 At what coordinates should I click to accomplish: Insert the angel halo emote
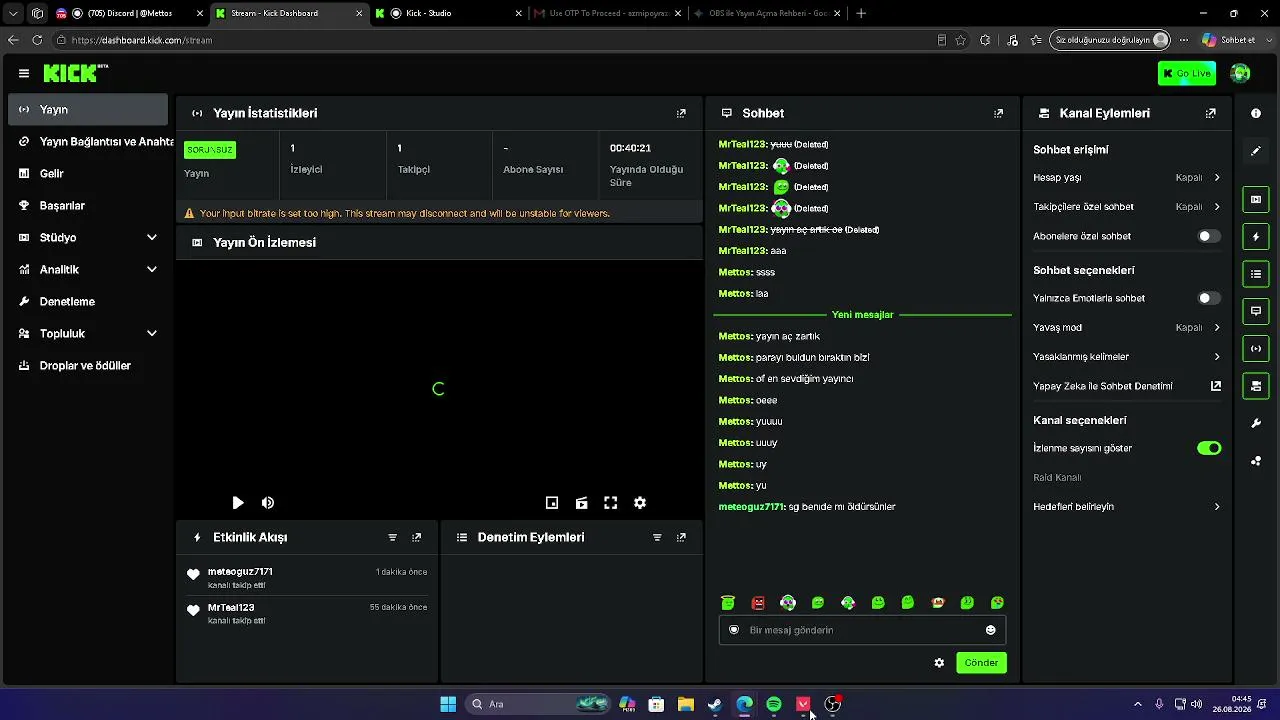click(728, 602)
